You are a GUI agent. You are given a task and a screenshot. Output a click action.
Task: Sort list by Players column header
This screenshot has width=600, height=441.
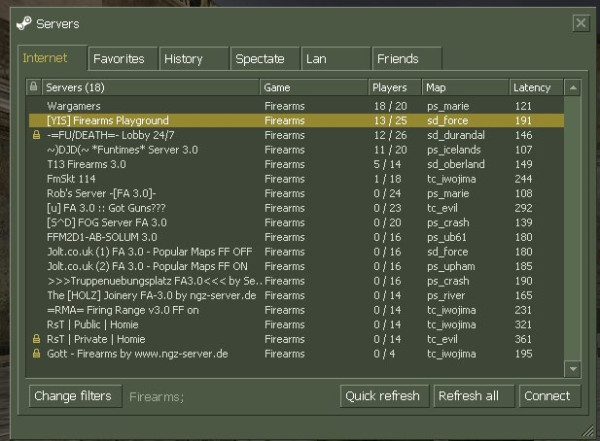(x=394, y=87)
